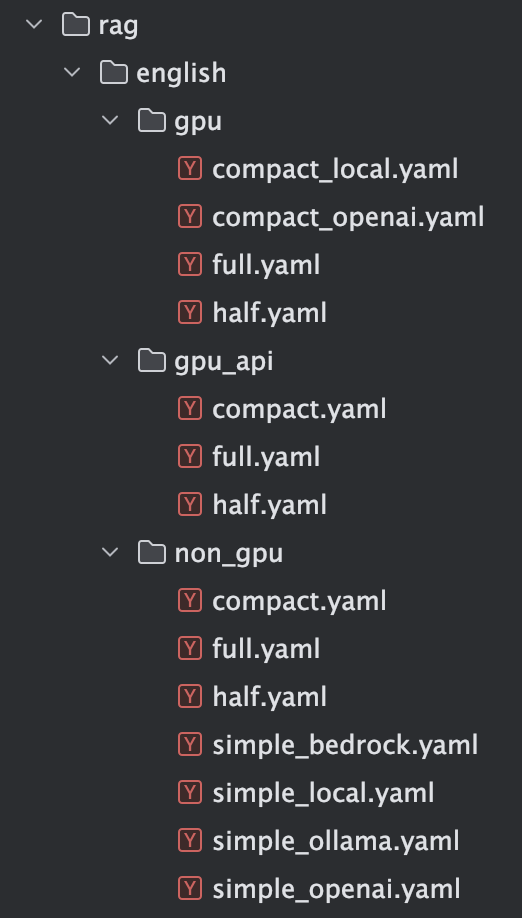This screenshot has height=918, width=522.
Task: Click YAML icon of compact_local.yaml
Action: [190, 169]
